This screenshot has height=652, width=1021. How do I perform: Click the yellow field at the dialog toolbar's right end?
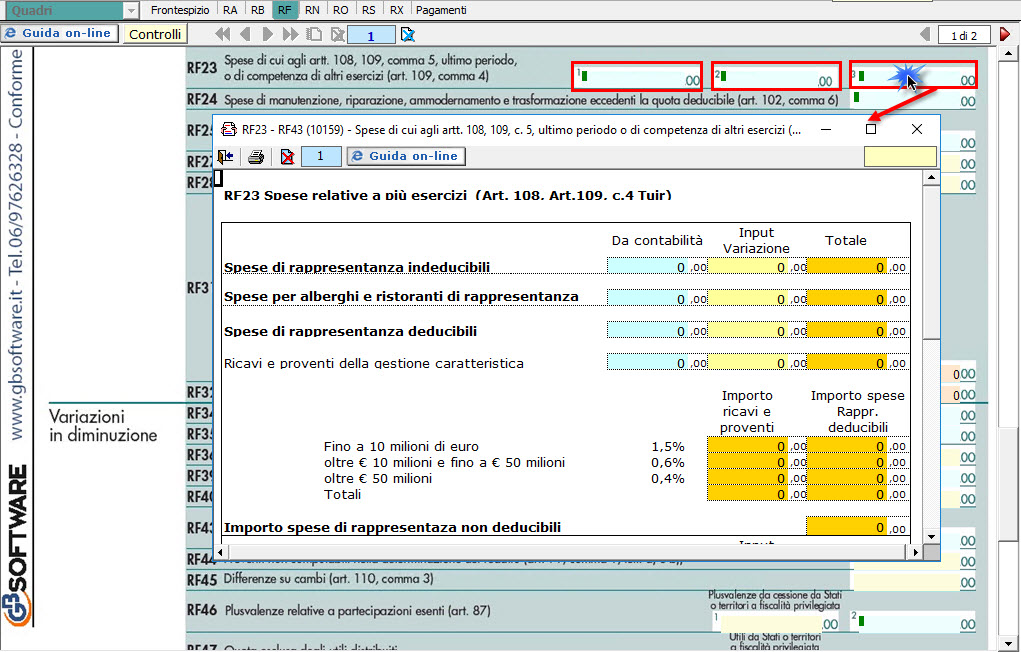coord(900,156)
